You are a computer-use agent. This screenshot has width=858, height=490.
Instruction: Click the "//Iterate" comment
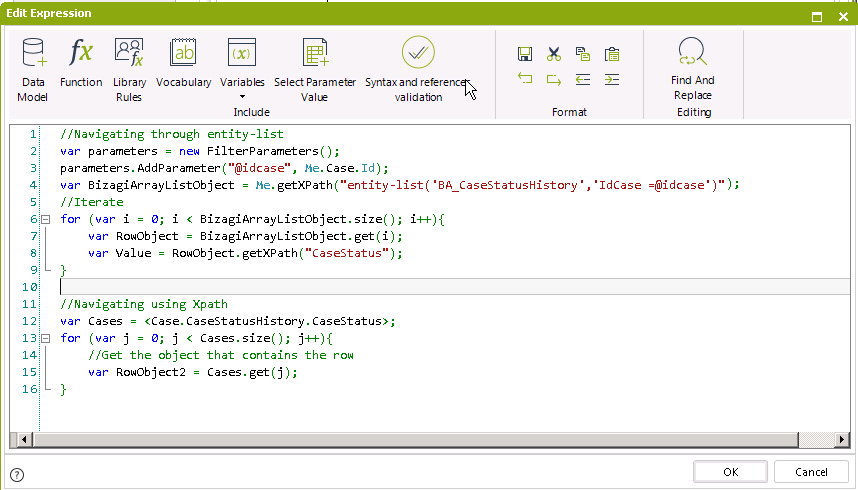(92, 202)
